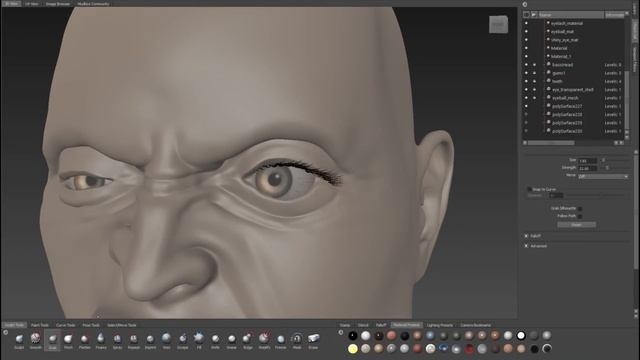Apply the blue ring material preset
640x360 pixels.
[x=443, y=349]
